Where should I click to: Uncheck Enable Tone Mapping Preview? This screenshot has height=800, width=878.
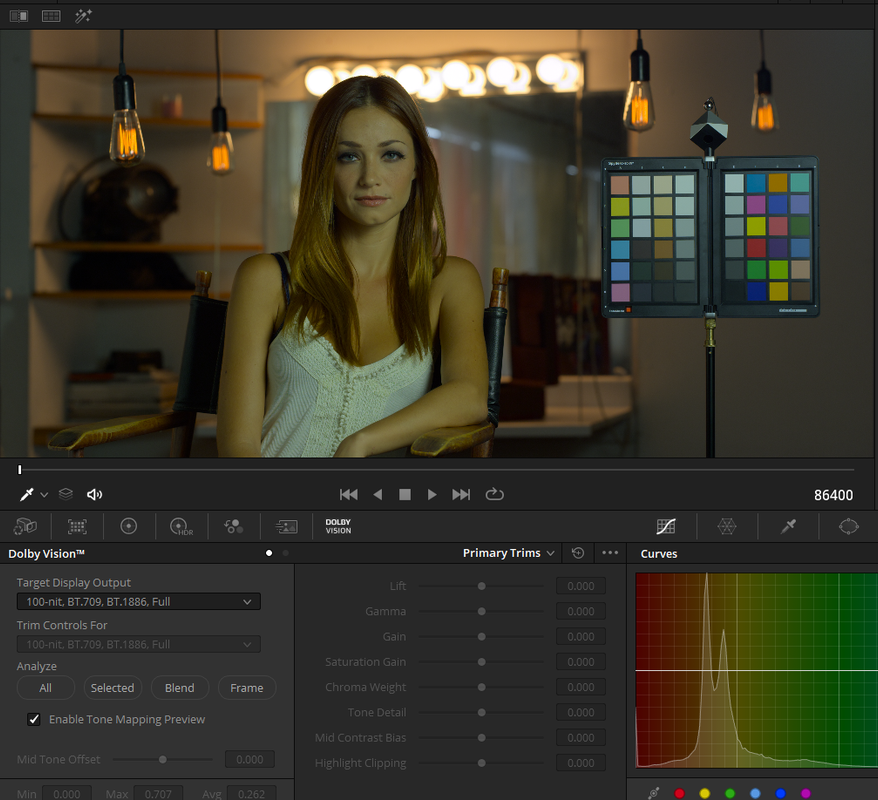[x=34, y=719]
